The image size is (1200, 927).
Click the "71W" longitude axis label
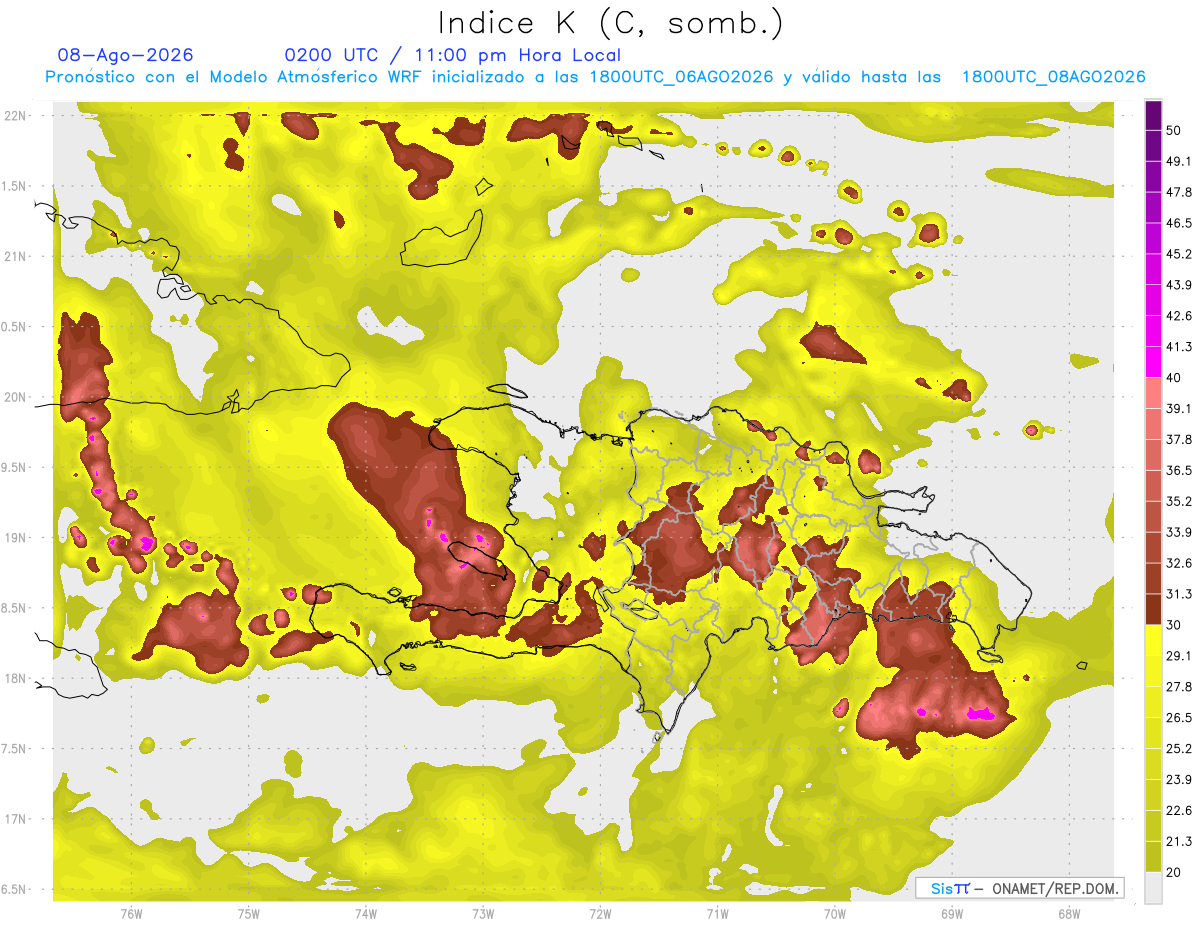[717, 914]
